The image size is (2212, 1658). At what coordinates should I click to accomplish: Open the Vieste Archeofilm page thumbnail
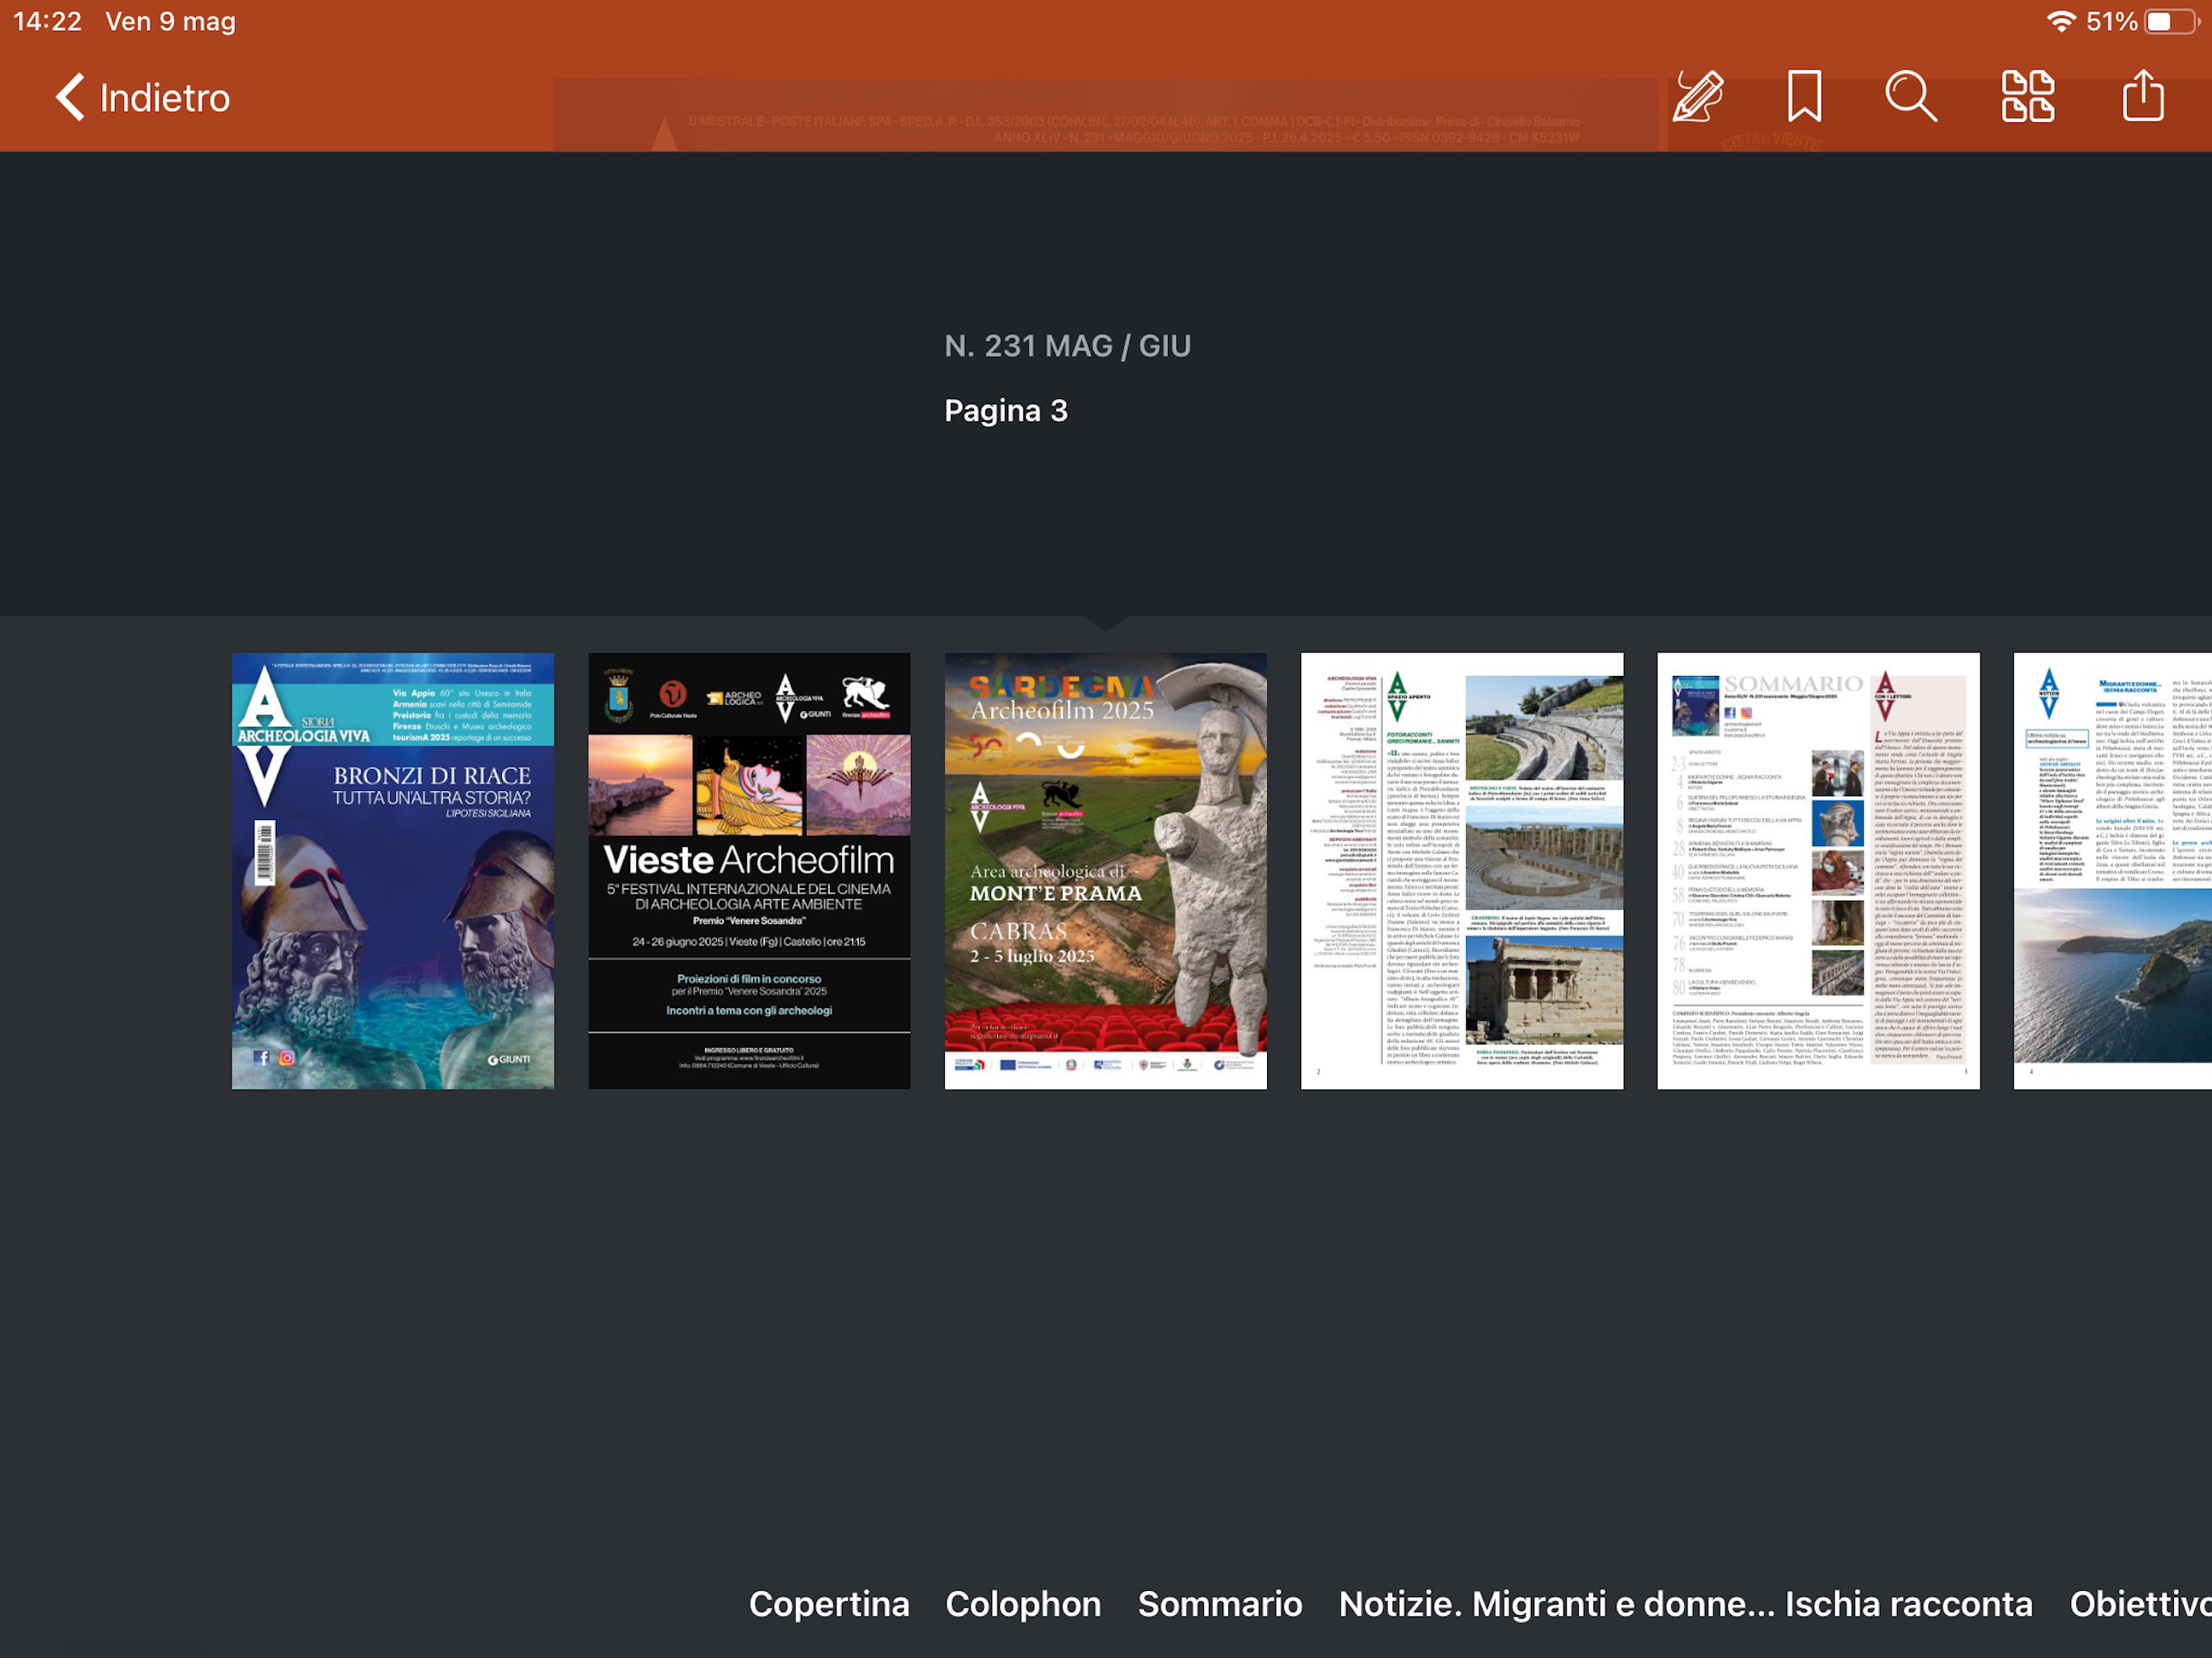tap(749, 871)
